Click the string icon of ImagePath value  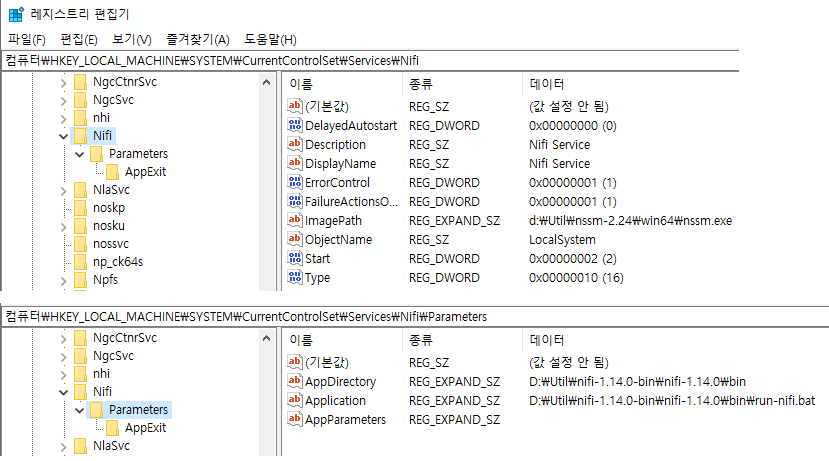tap(294, 220)
